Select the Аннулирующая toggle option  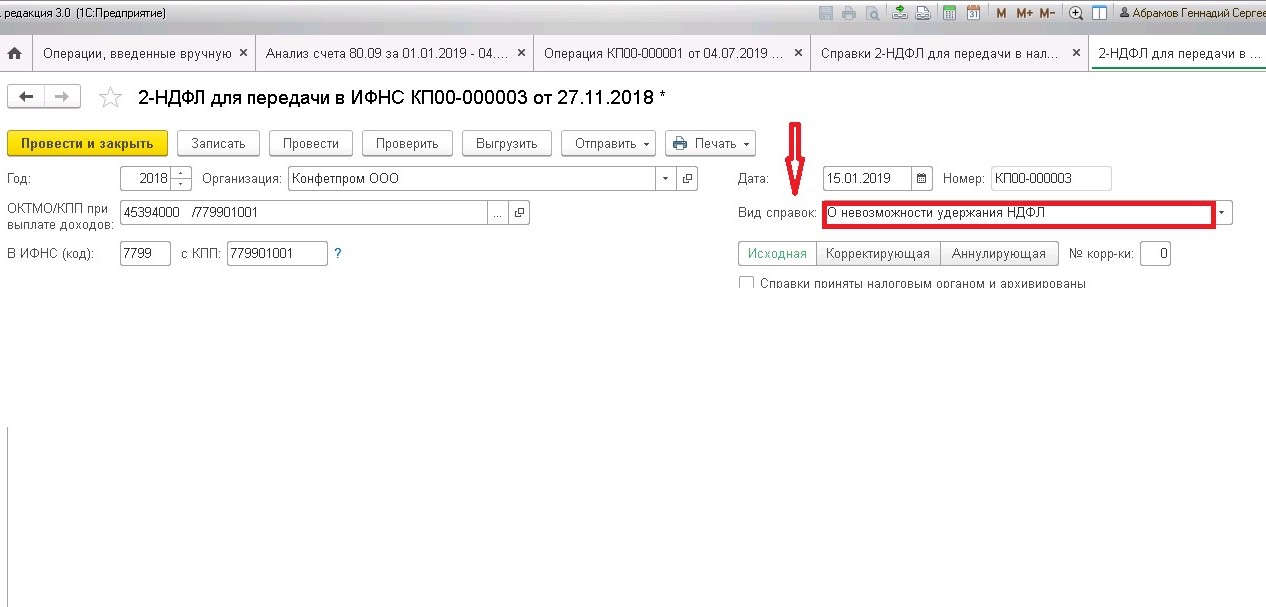point(999,254)
